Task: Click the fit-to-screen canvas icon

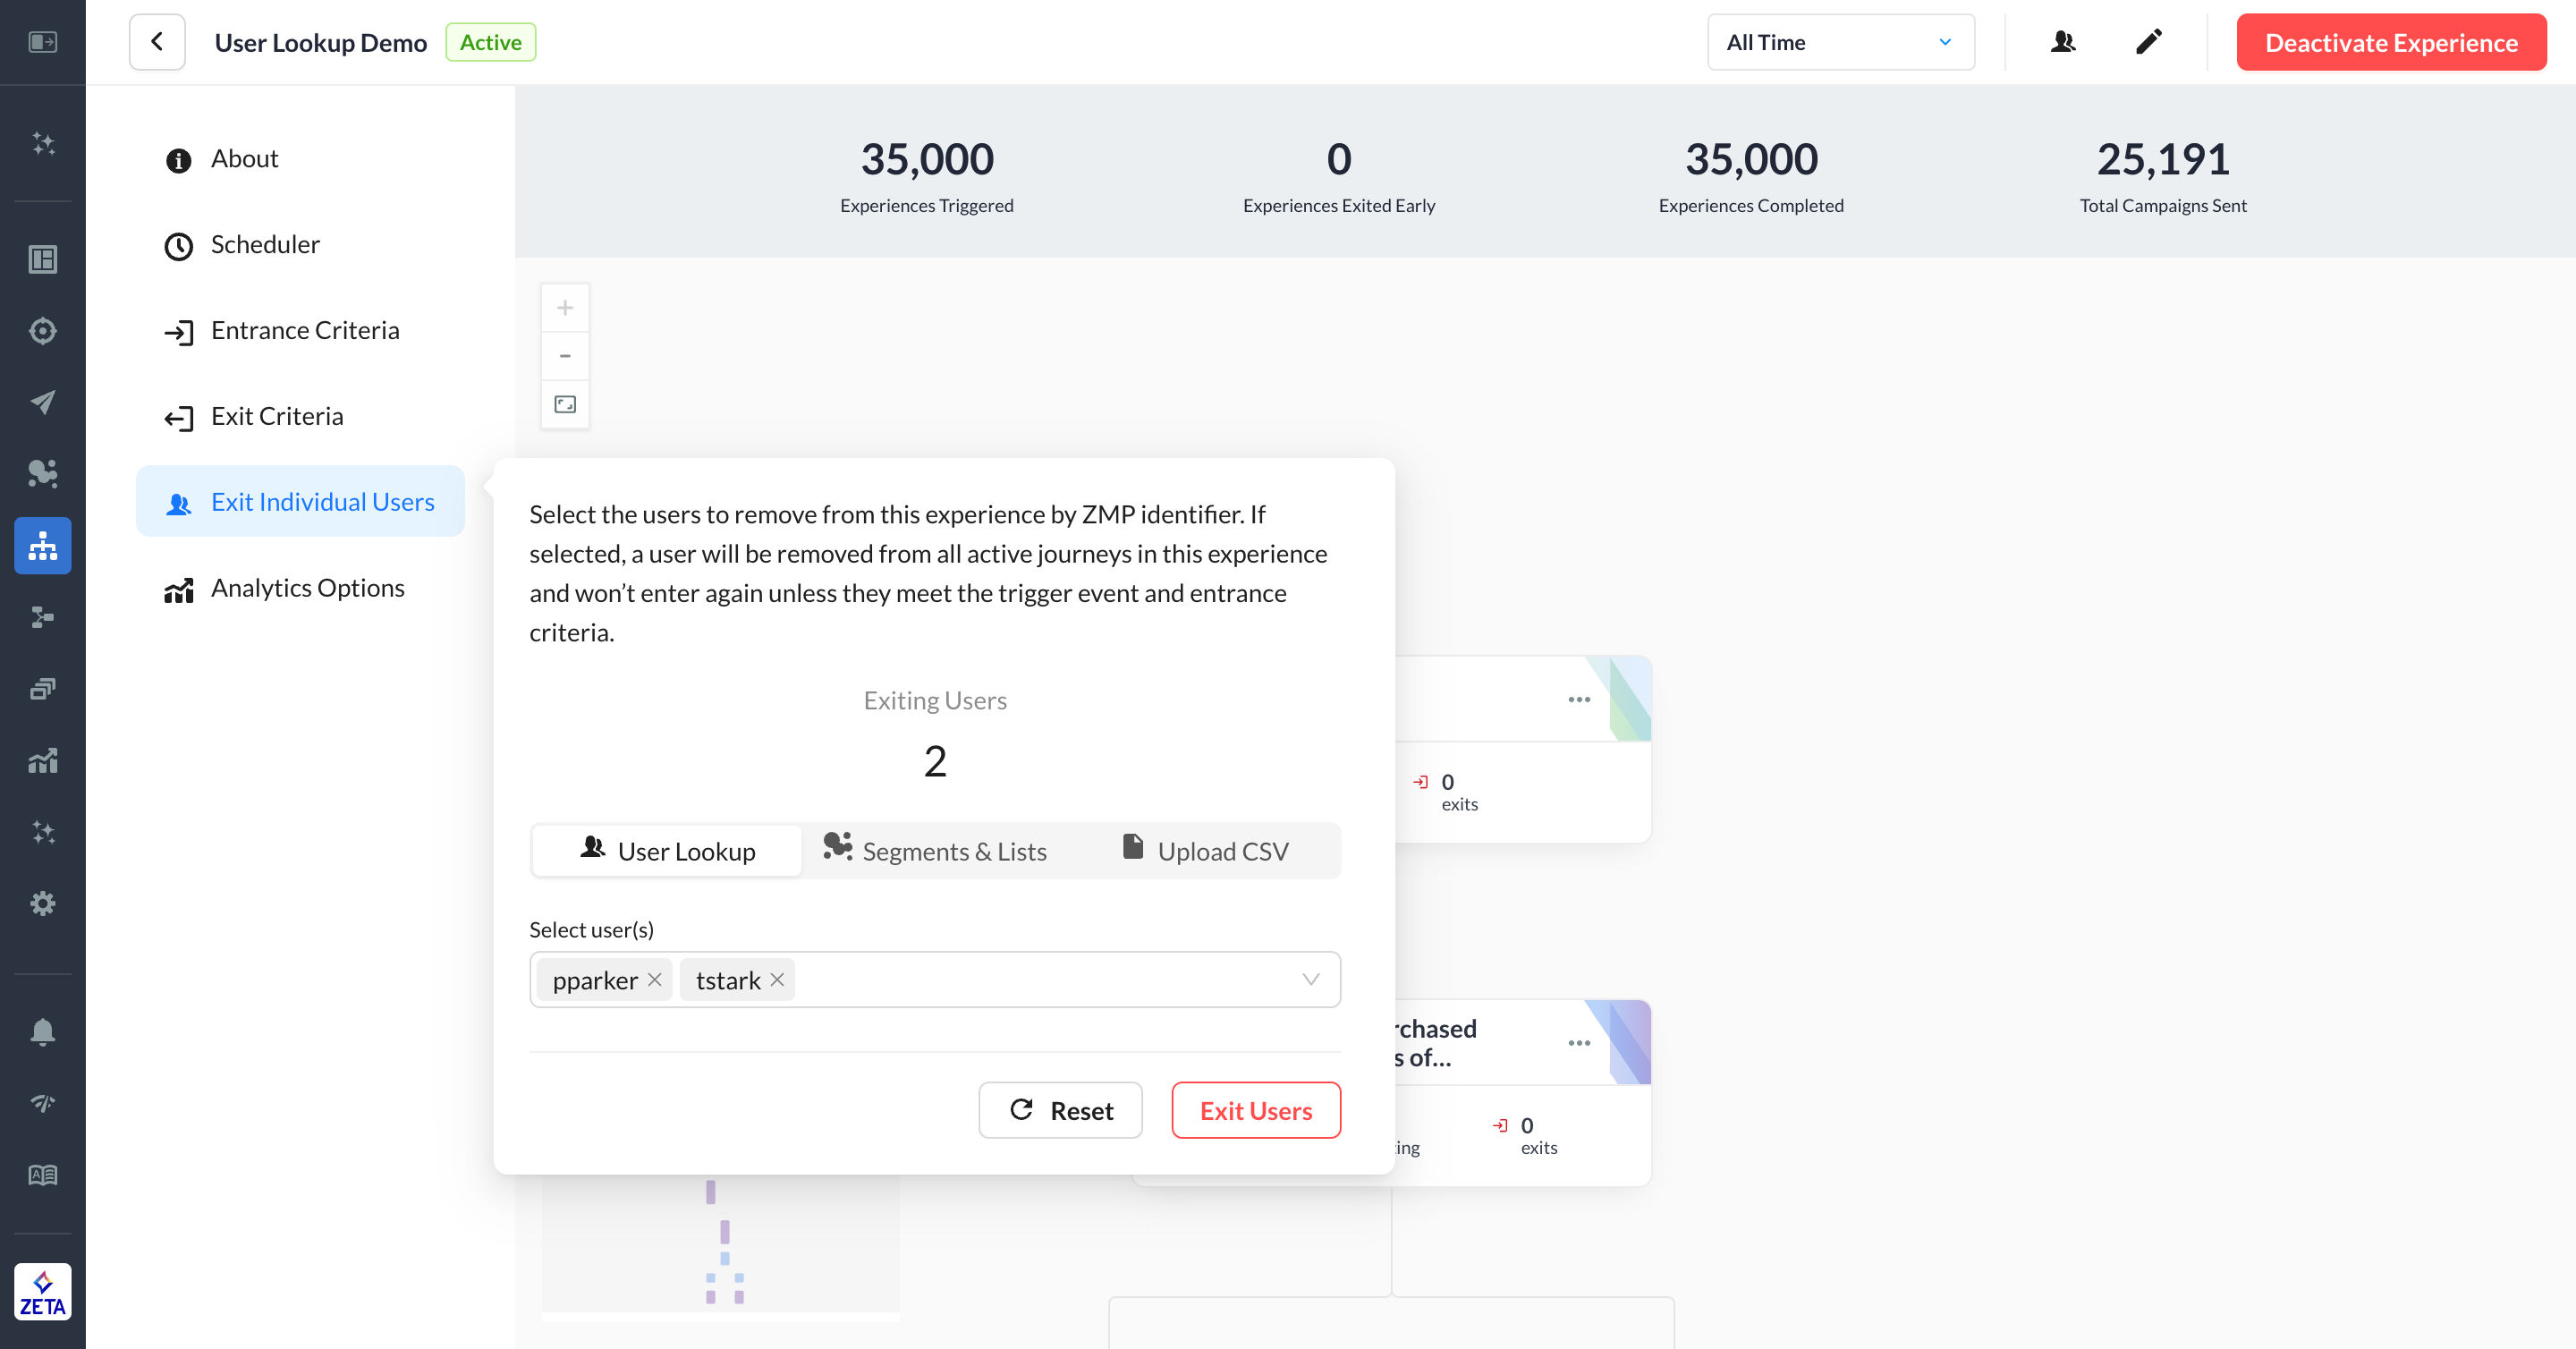Action: pyautogui.click(x=565, y=404)
